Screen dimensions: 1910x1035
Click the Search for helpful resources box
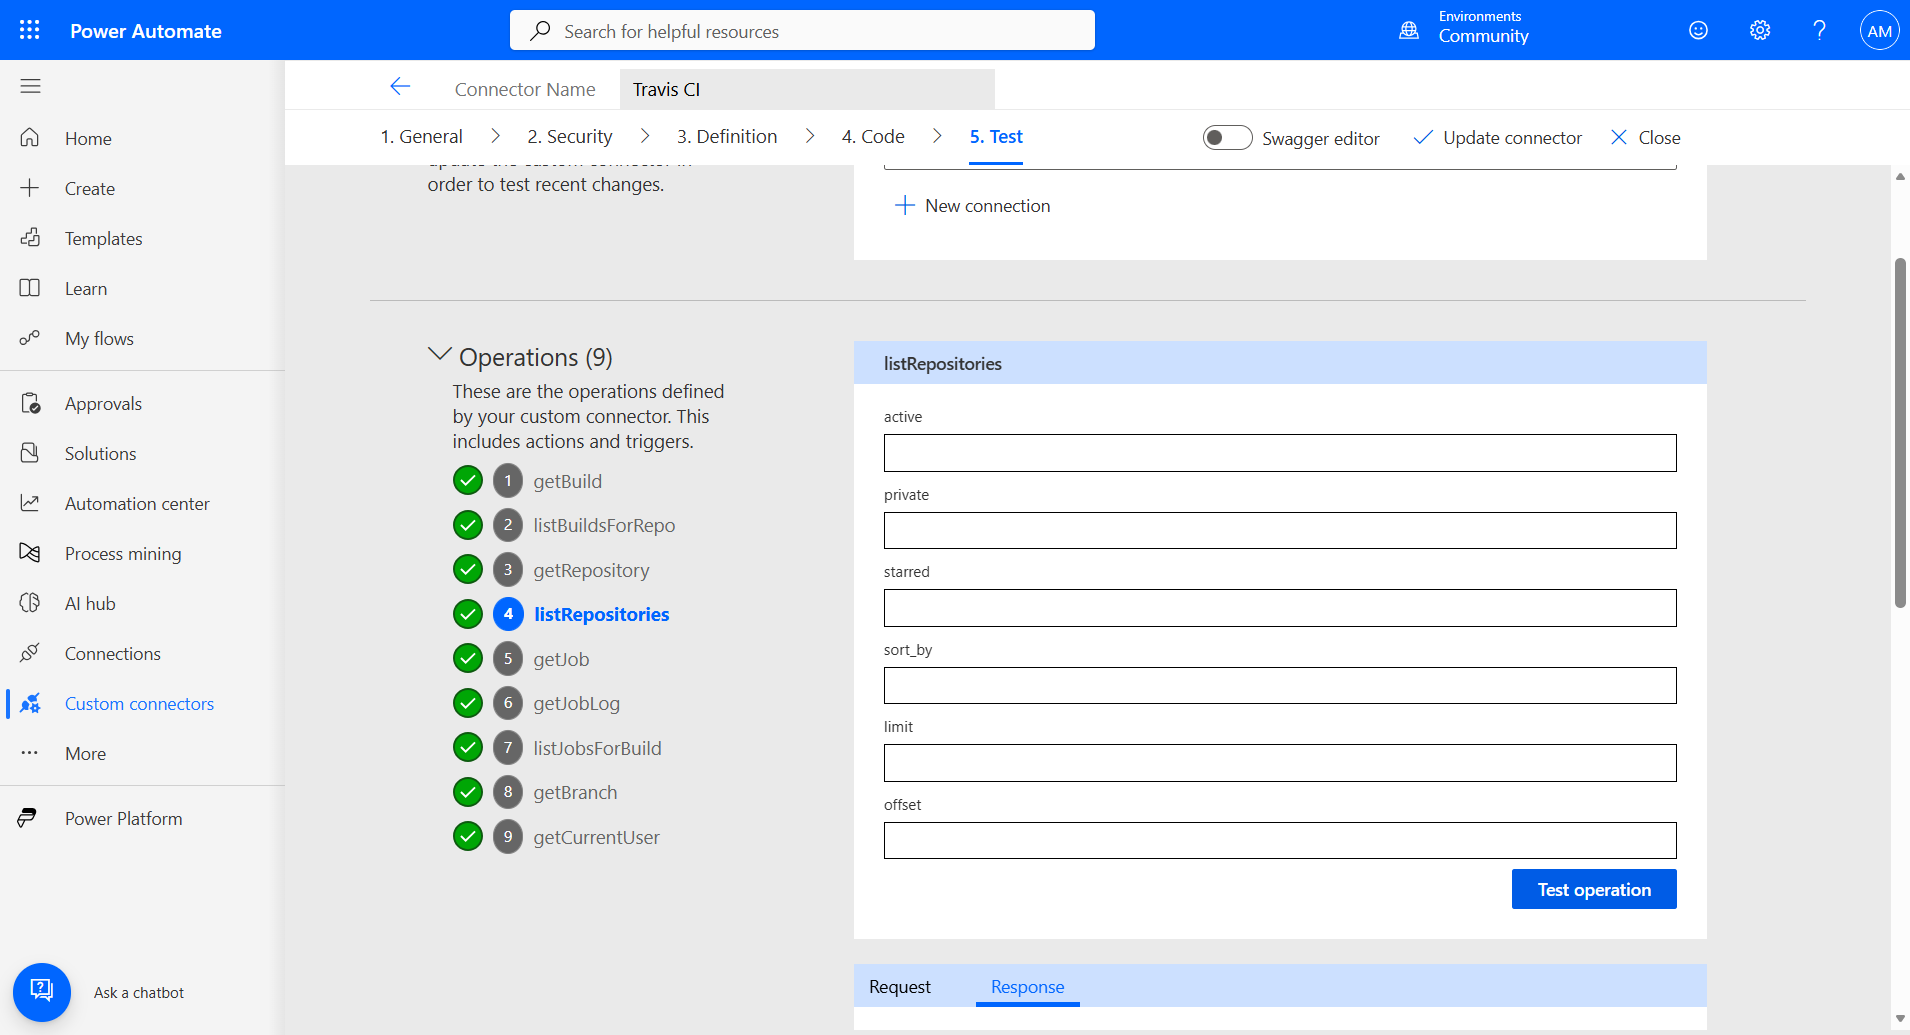click(x=802, y=30)
